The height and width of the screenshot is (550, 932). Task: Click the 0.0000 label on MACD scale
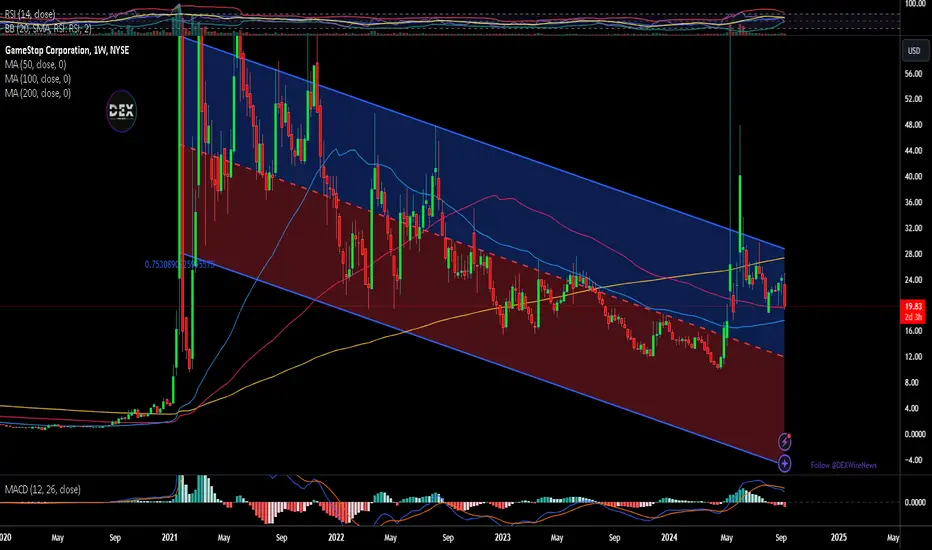click(x=914, y=502)
